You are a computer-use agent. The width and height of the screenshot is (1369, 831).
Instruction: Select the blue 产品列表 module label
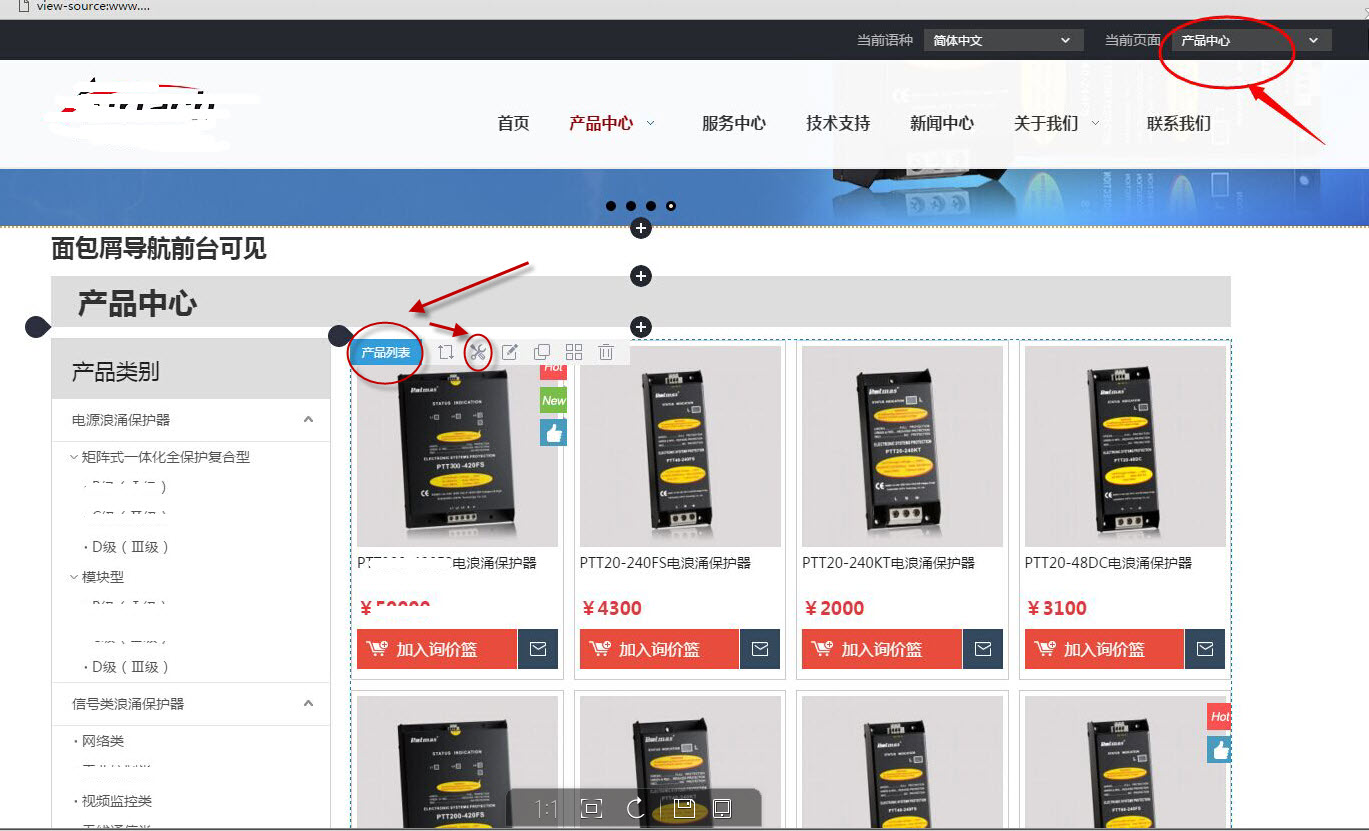tap(386, 353)
